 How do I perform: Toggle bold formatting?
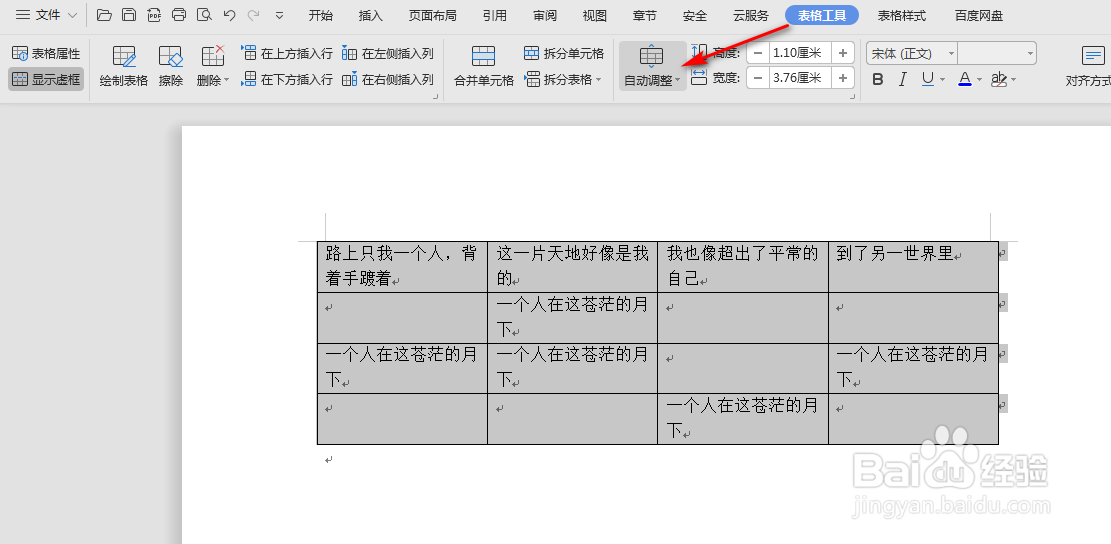tap(878, 79)
